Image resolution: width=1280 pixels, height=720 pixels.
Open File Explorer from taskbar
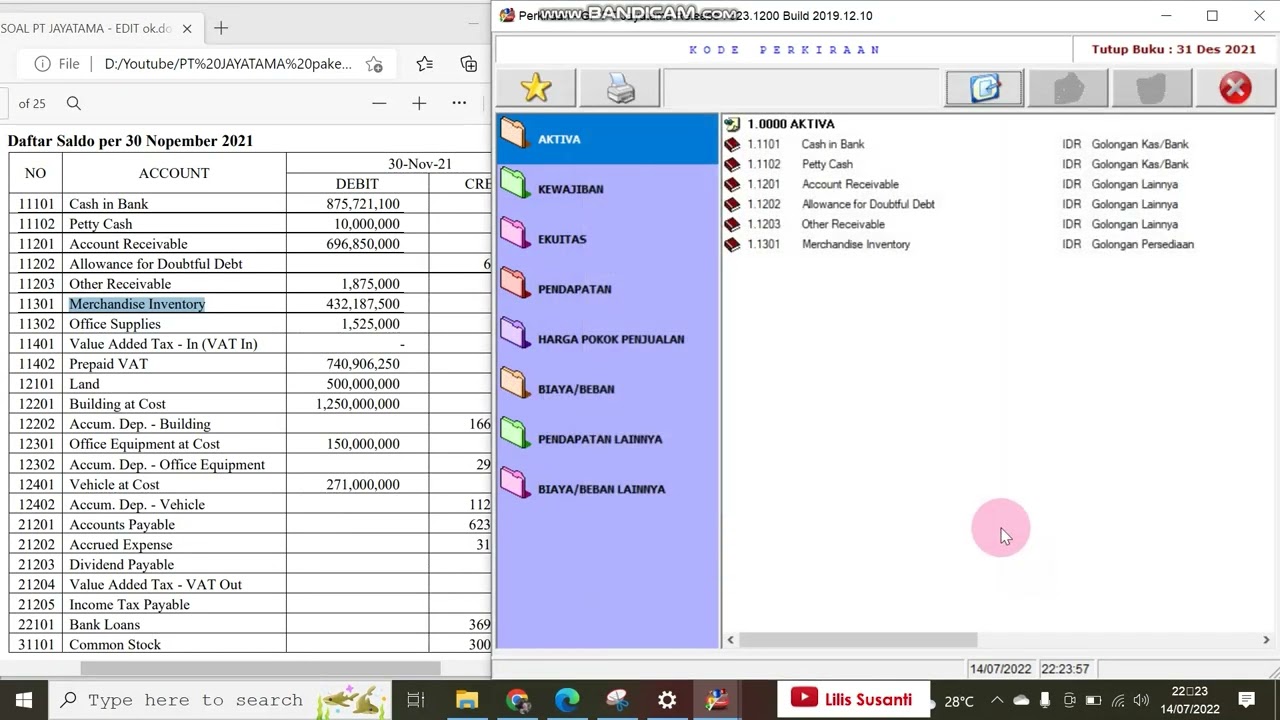467,700
